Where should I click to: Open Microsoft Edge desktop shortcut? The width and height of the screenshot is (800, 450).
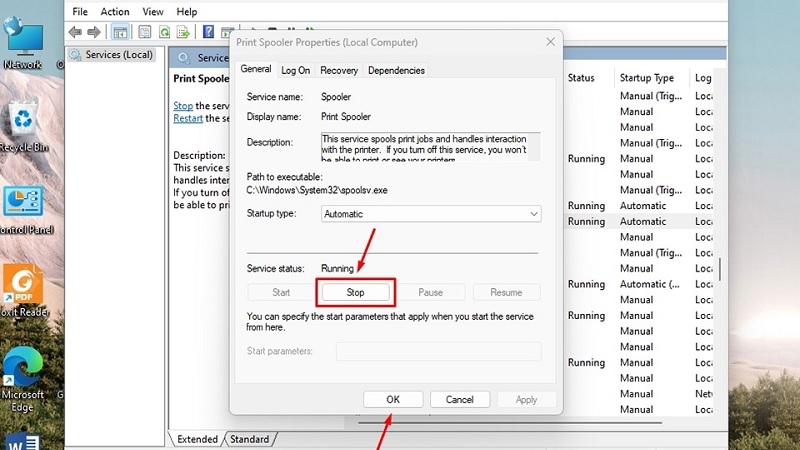tap(22, 380)
